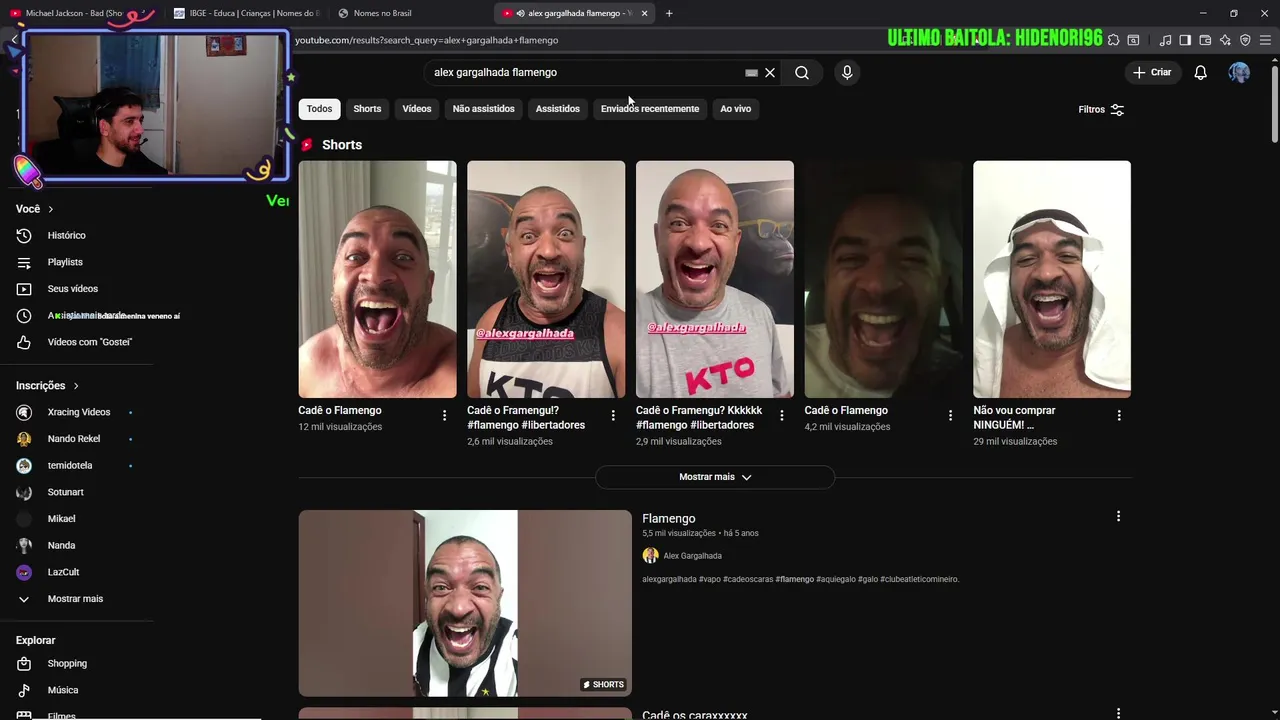Click the browser address bar URL

click(x=426, y=40)
